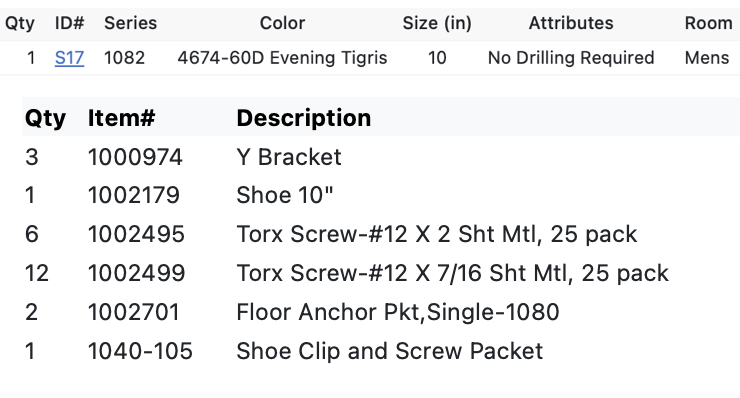Click the Attributes column header
This screenshot has height=398, width=740.
571,23
